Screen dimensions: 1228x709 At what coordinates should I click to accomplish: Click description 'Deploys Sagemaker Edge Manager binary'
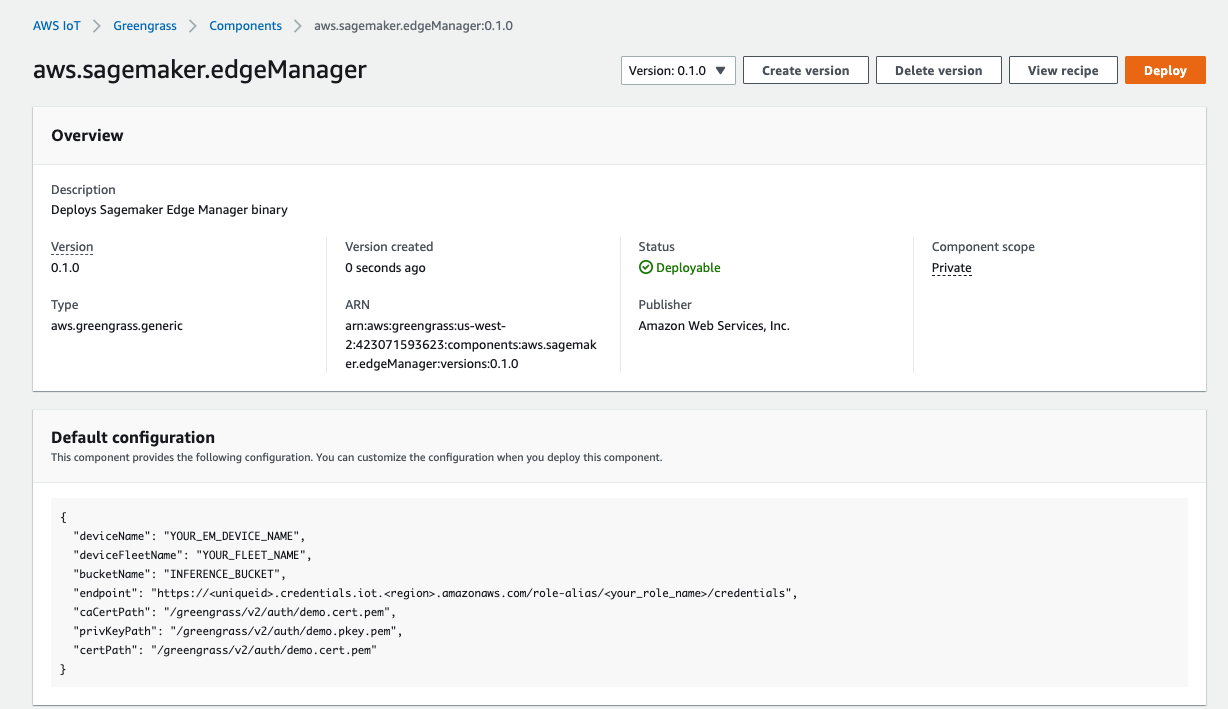[169, 210]
